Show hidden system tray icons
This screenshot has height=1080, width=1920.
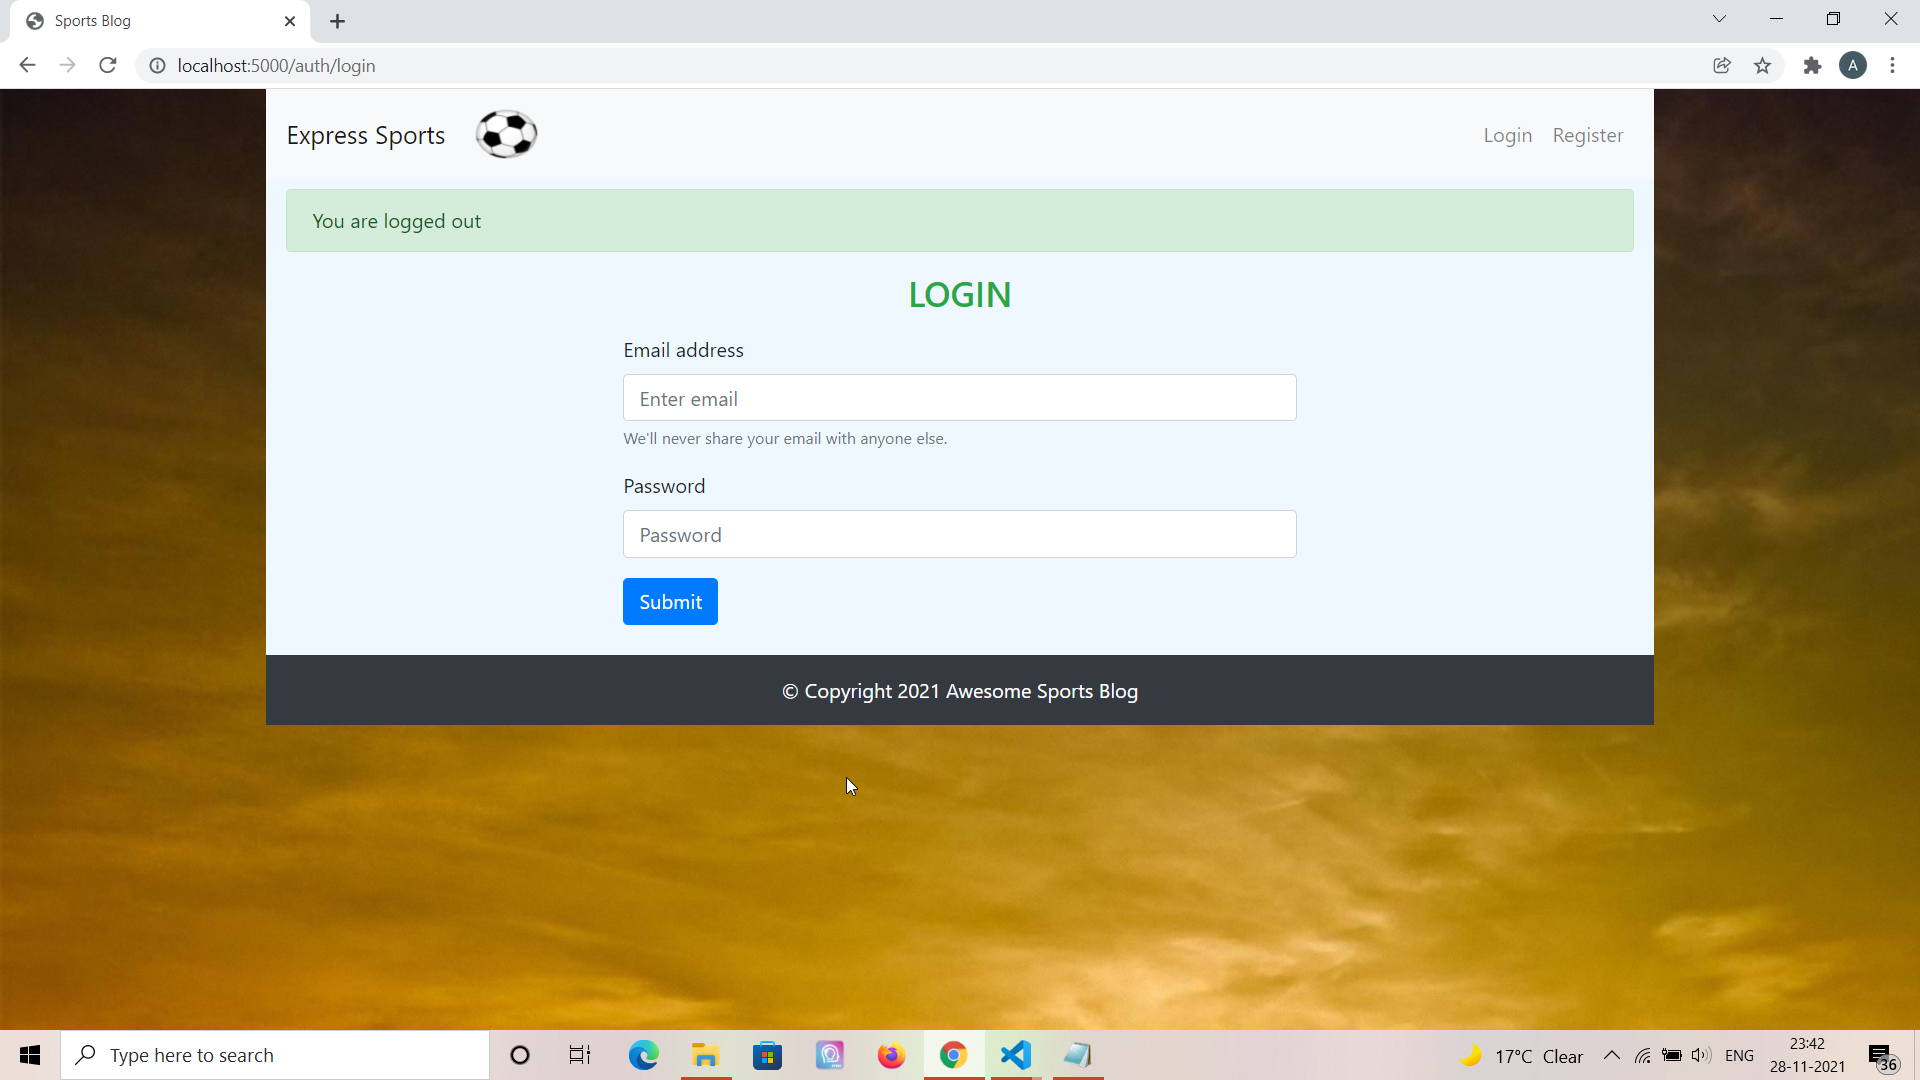tap(1611, 1056)
